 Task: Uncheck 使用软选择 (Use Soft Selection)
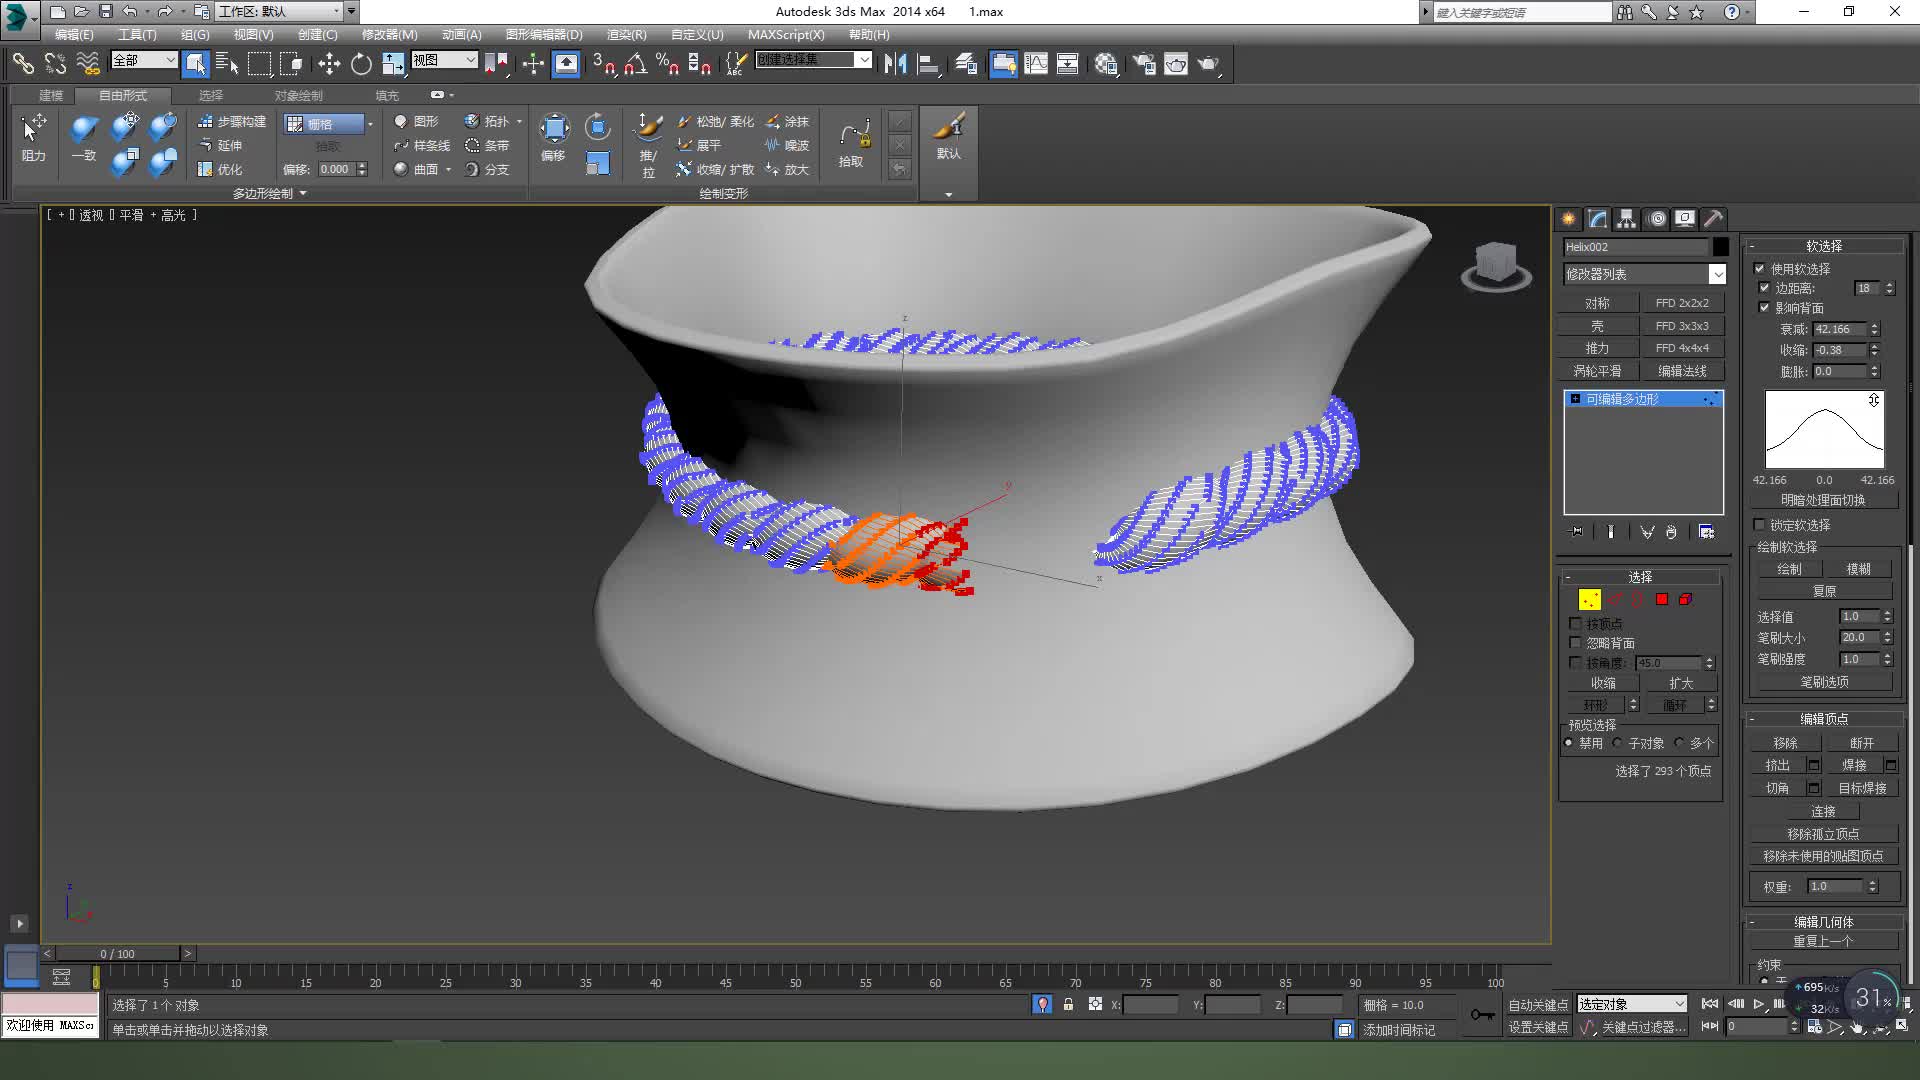pyautogui.click(x=1760, y=269)
